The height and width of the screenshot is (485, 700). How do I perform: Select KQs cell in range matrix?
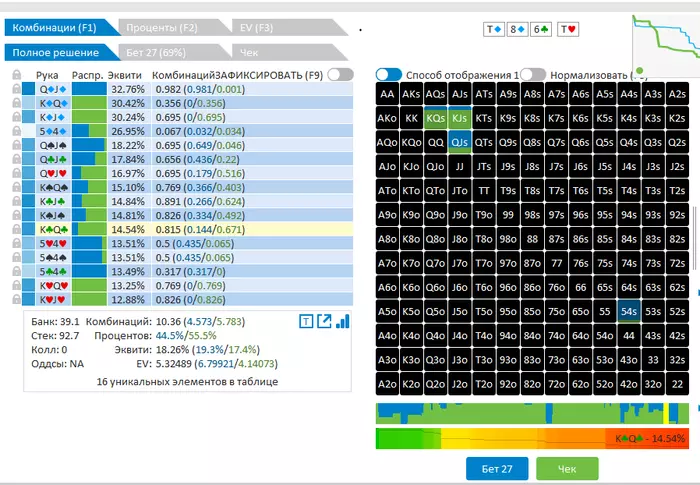[435, 118]
